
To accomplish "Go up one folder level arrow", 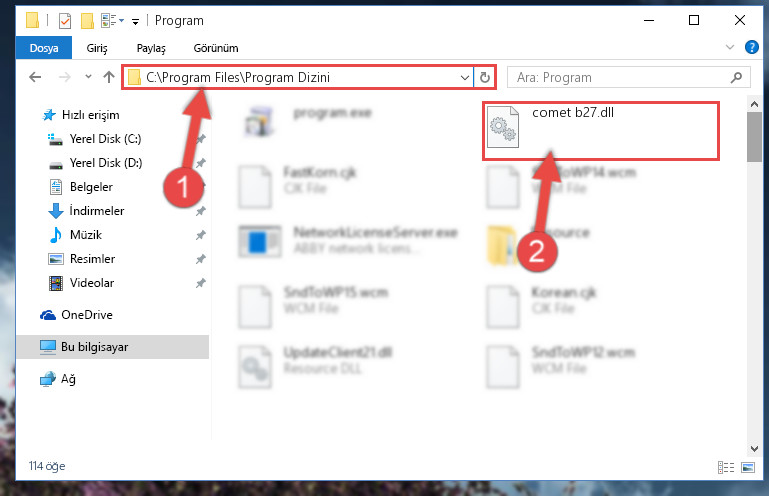I will (x=109, y=78).
